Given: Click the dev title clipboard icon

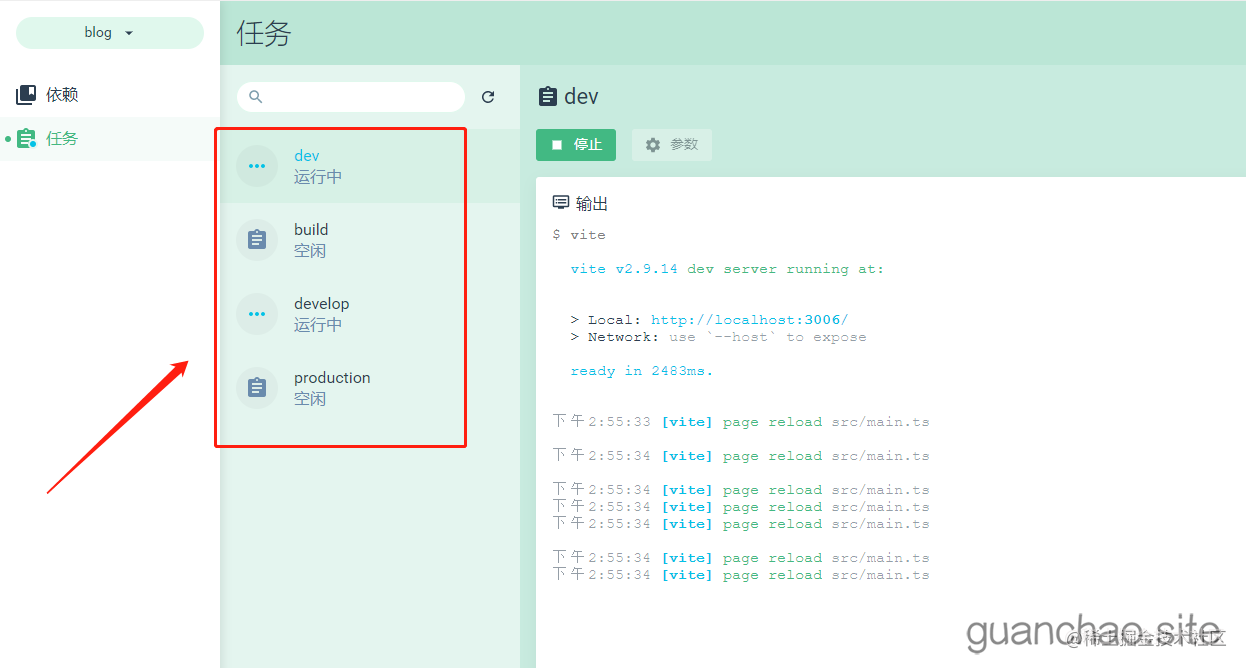Looking at the screenshot, I should [x=548, y=96].
